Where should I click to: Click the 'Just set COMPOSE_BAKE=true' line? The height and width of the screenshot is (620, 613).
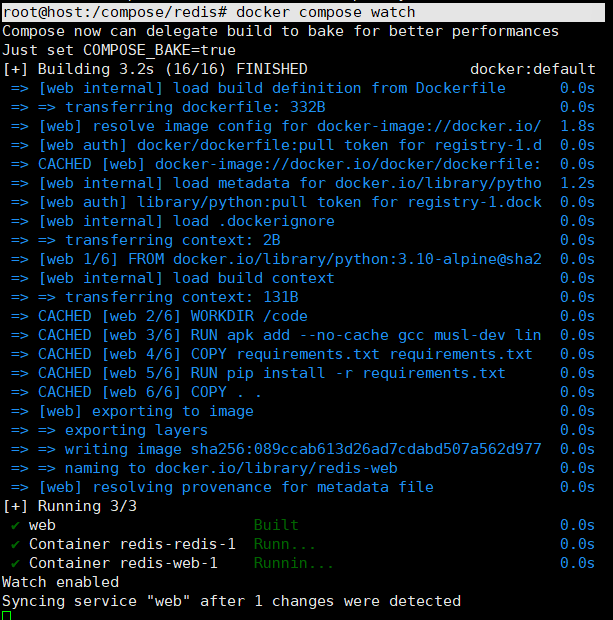point(119,50)
